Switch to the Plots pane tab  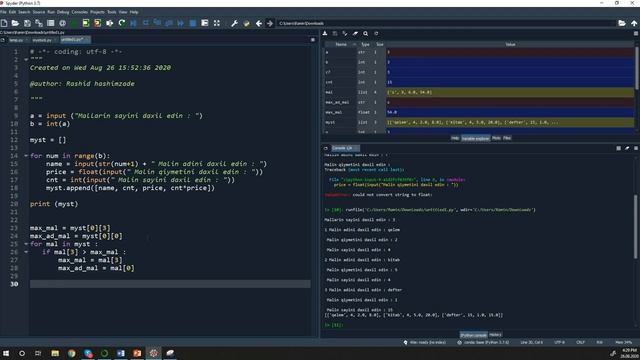496,138
